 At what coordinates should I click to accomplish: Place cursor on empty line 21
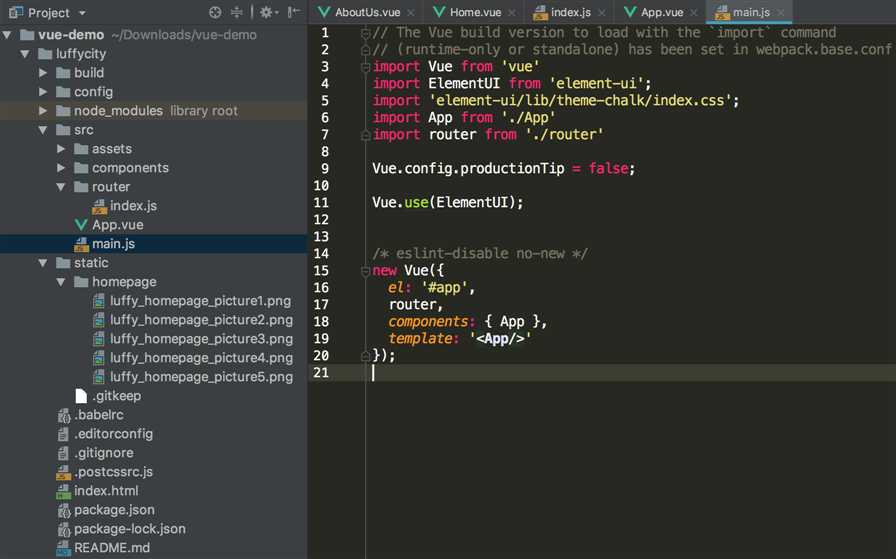click(602, 373)
